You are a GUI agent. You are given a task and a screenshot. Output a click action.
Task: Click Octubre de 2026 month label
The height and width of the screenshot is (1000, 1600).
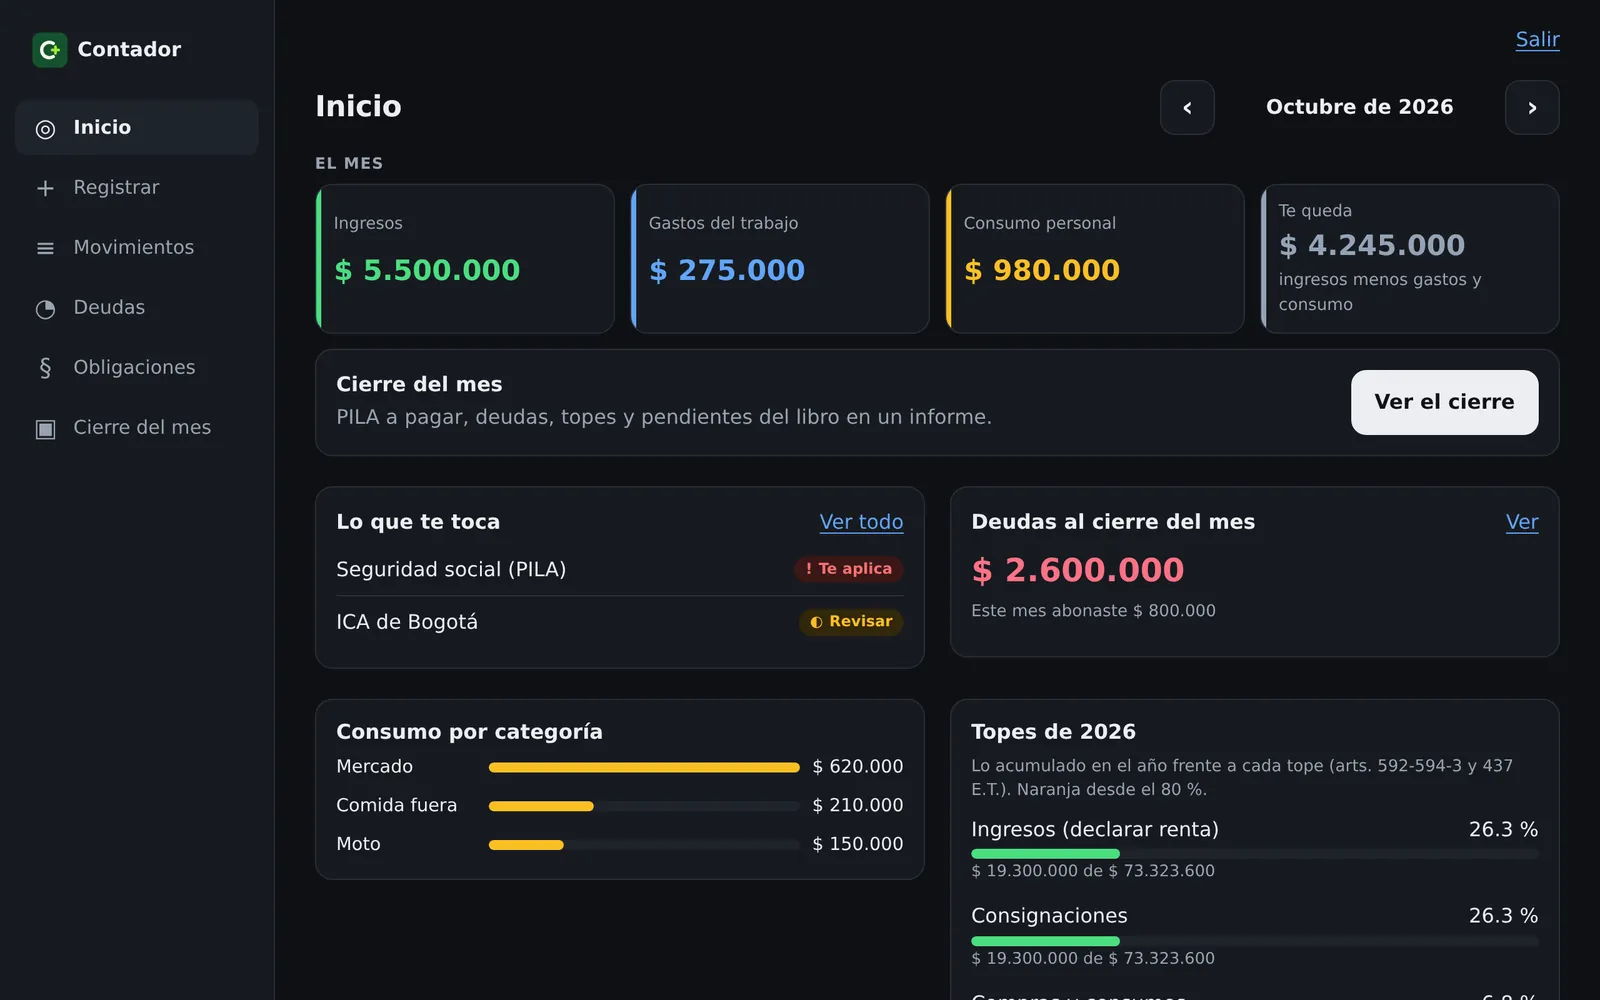tap(1360, 107)
